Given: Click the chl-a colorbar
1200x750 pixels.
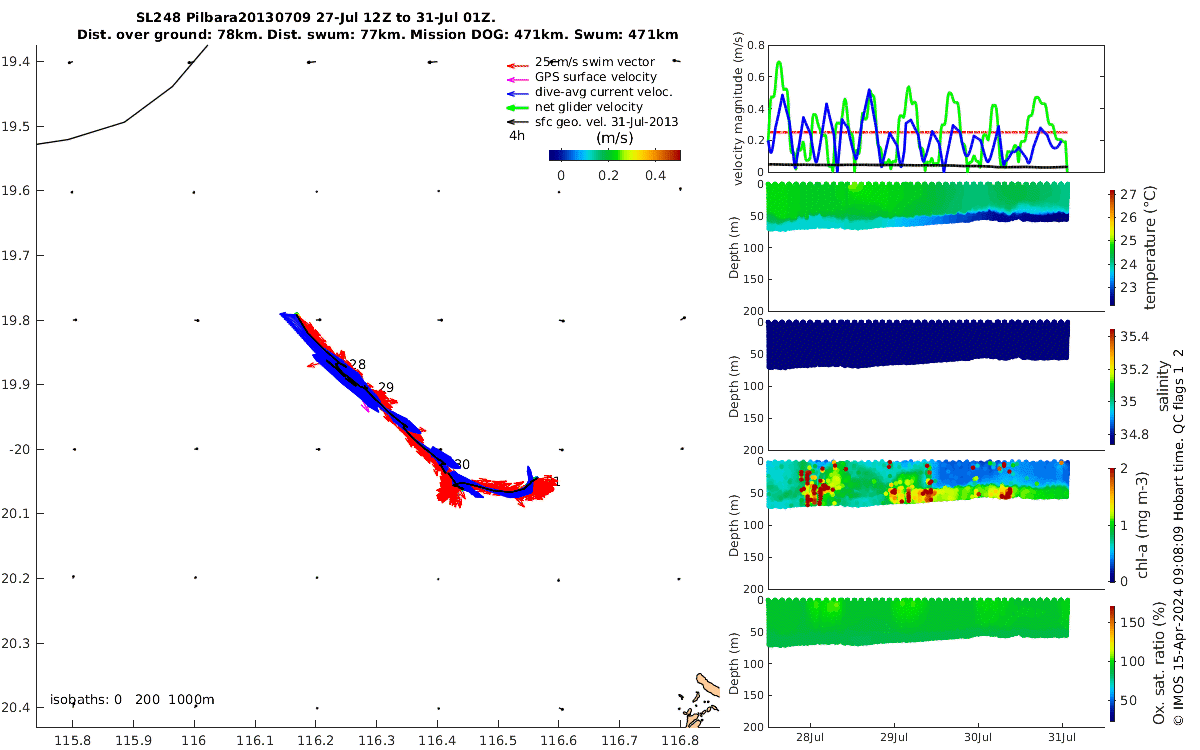Looking at the screenshot, I should (1113, 523).
